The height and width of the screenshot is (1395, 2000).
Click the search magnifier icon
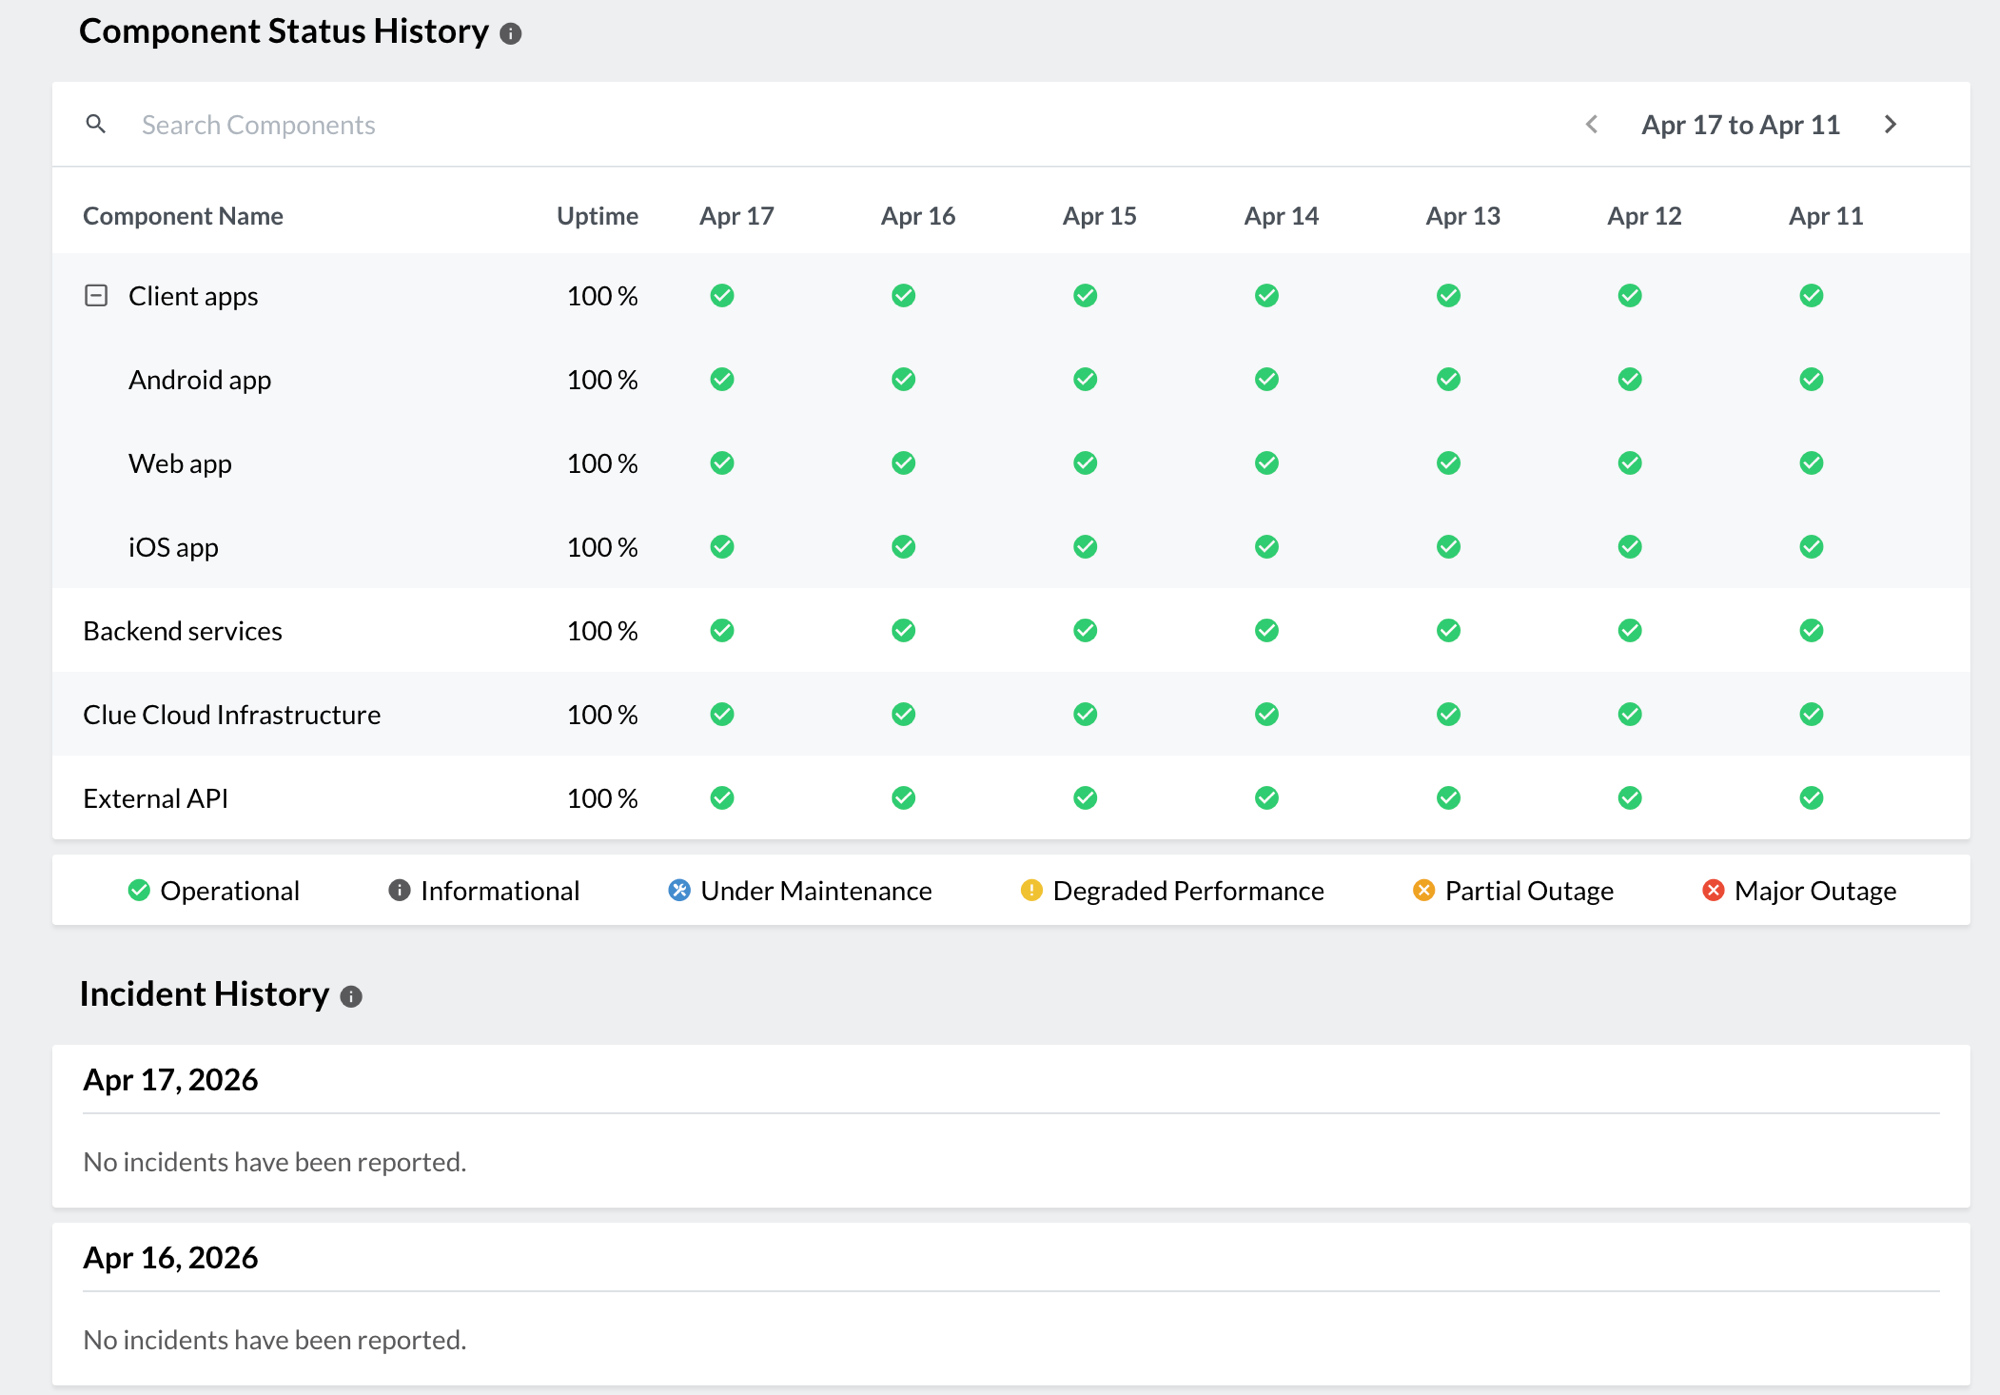click(x=96, y=124)
